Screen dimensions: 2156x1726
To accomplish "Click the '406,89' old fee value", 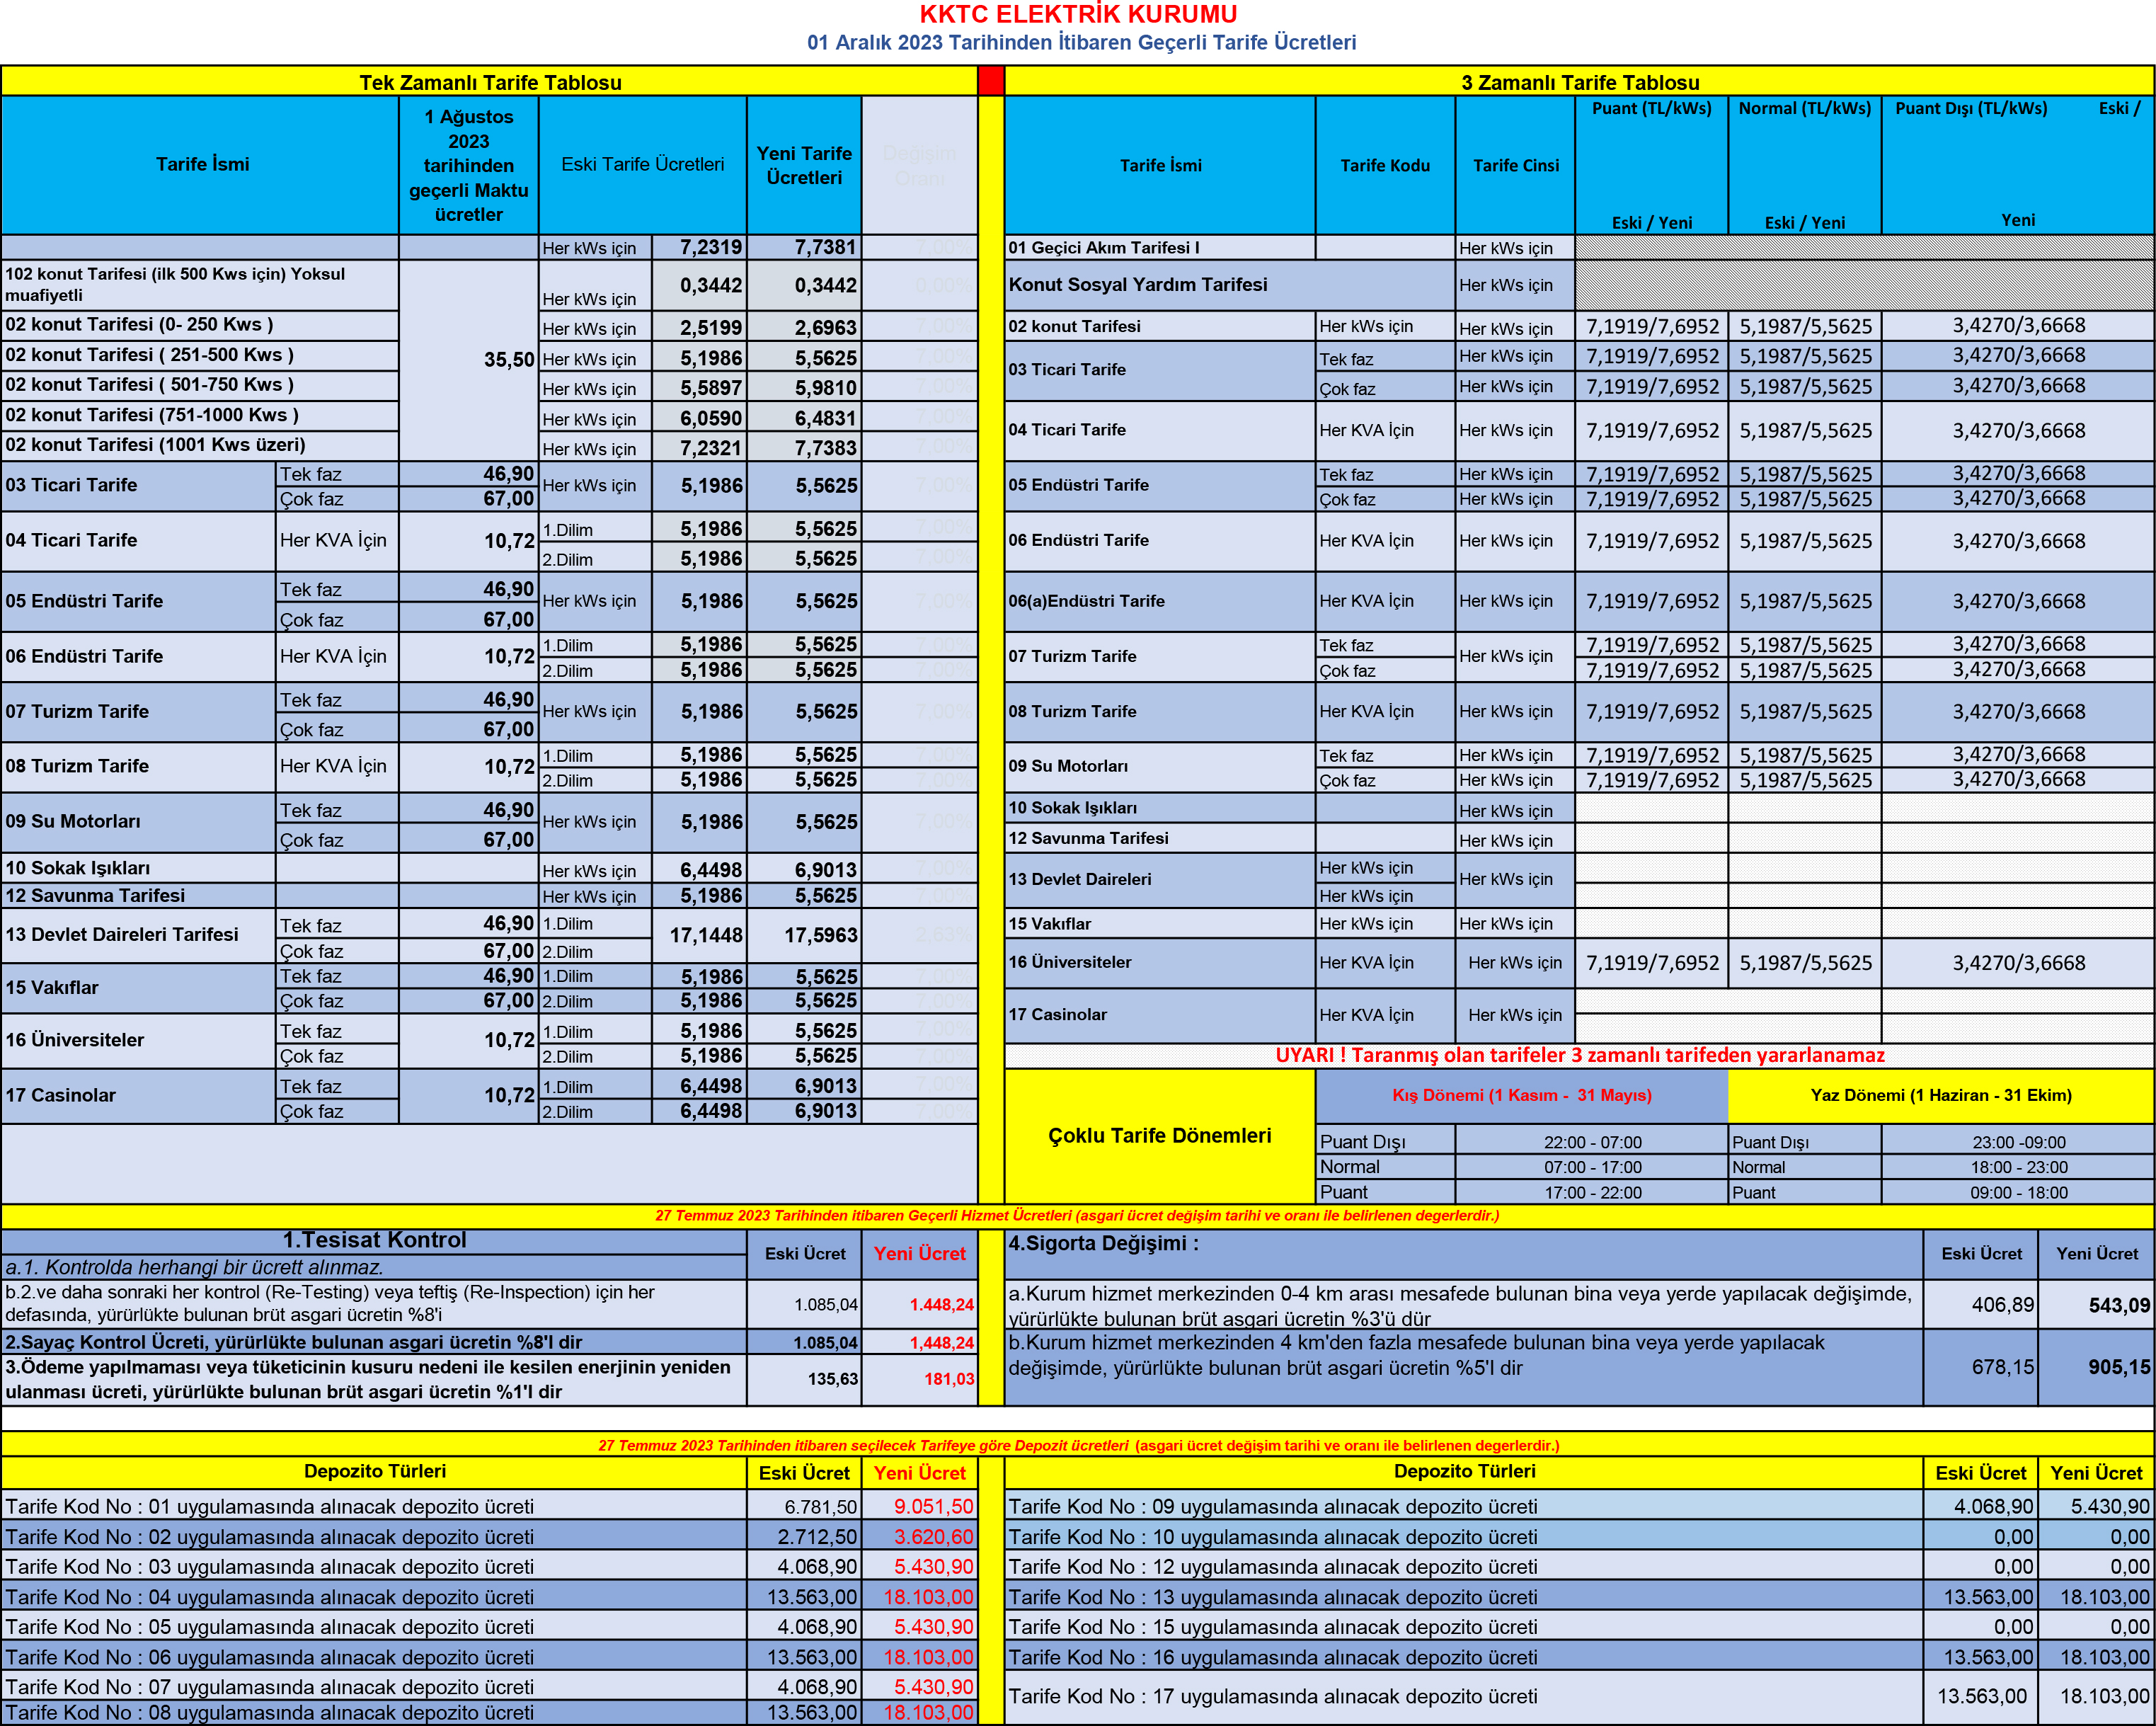I will (x=1980, y=1305).
